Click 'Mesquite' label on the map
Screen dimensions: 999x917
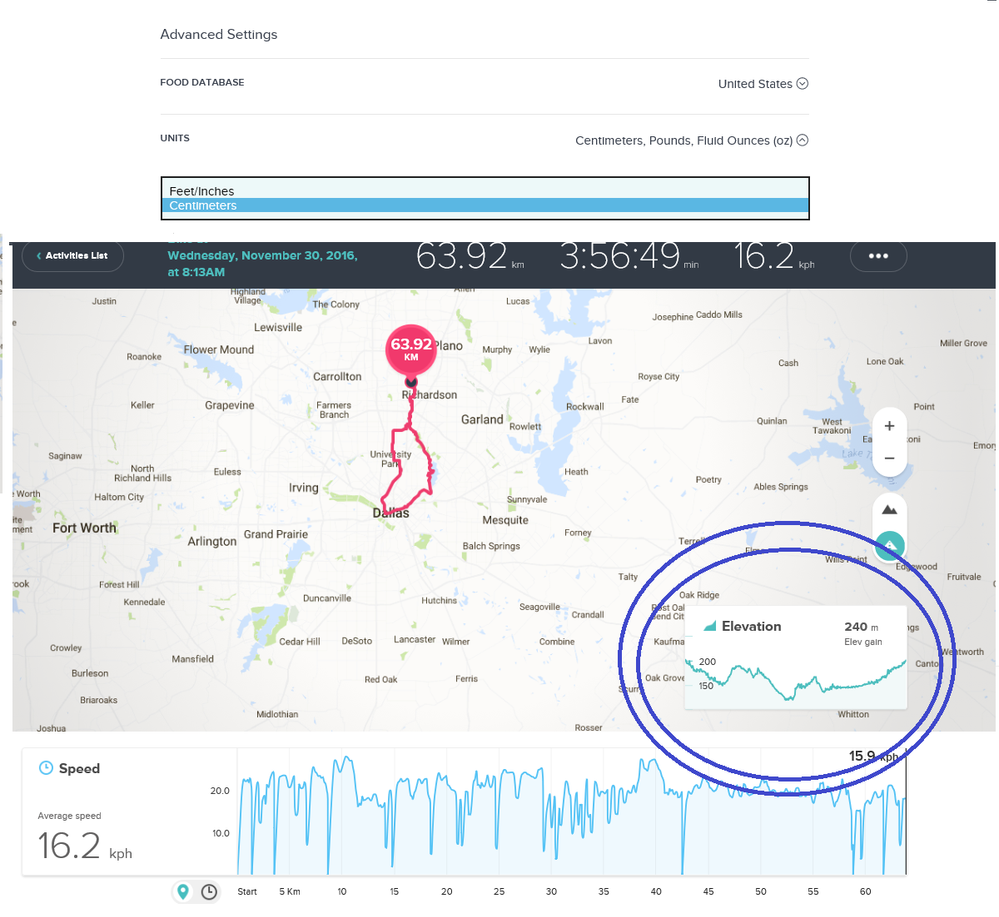pyautogui.click(x=505, y=520)
